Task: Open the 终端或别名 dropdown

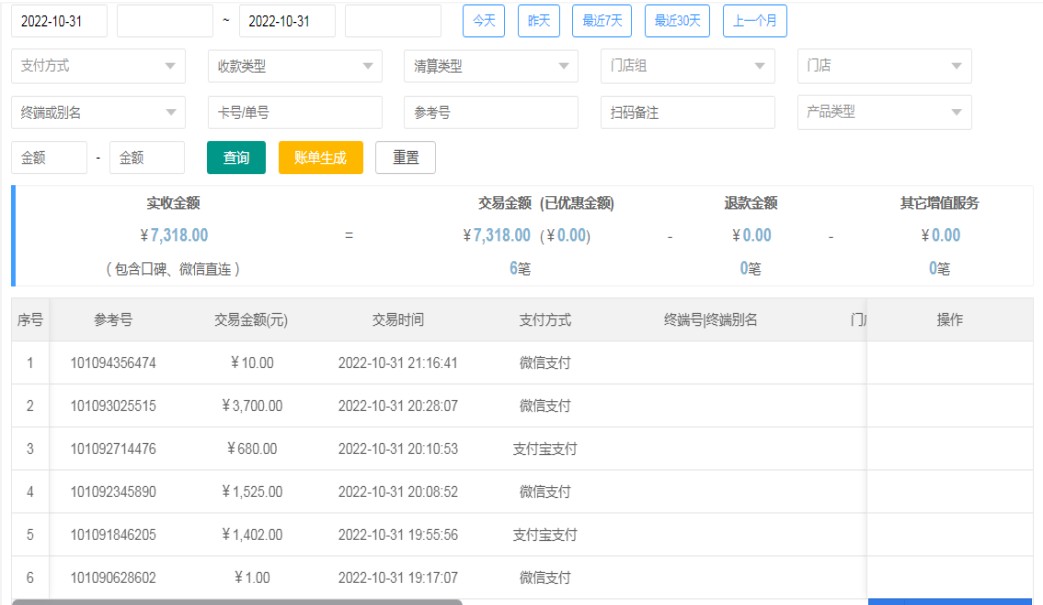Action: point(98,113)
